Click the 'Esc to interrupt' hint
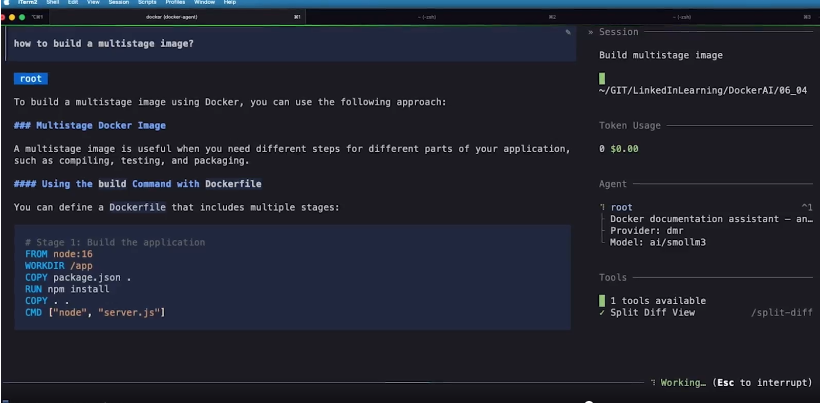Viewport: 820px width, 403px height. point(762,383)
